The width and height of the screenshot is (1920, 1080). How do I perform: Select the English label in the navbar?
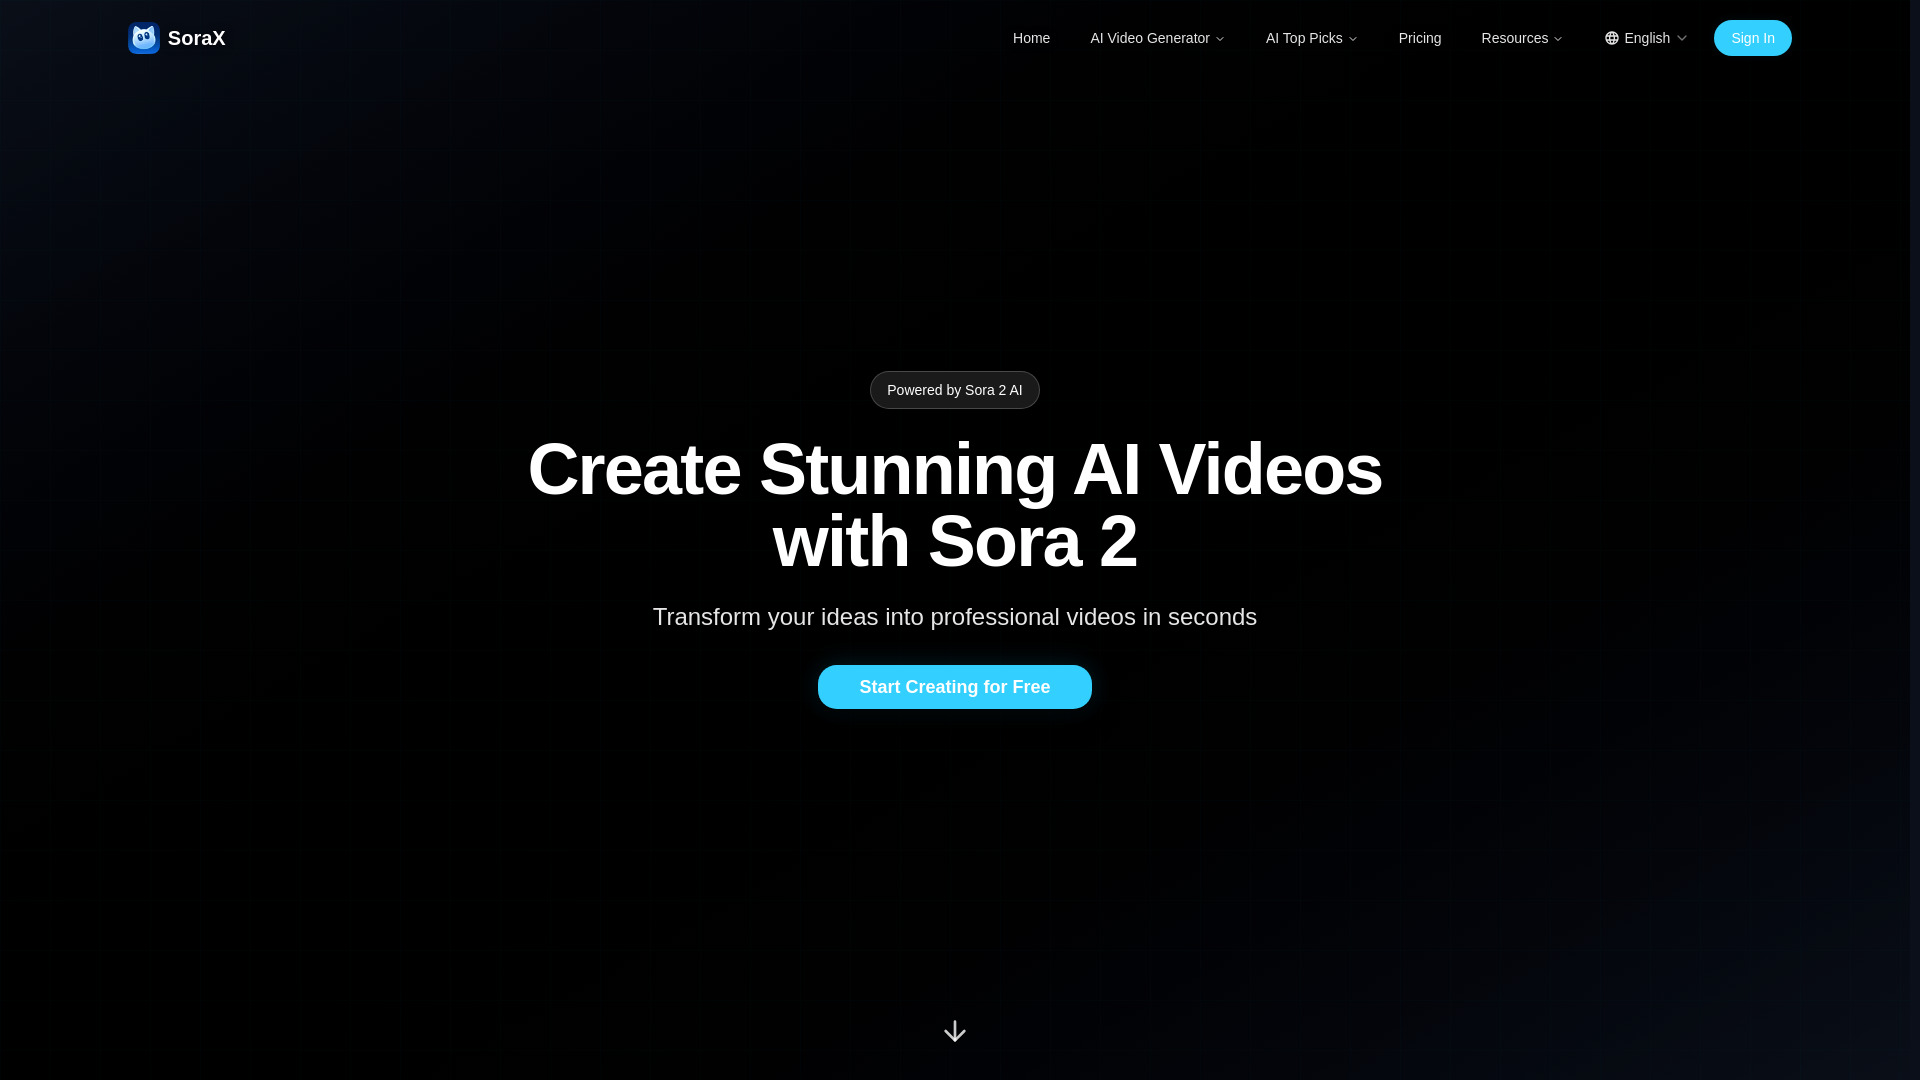point(1646,38)
